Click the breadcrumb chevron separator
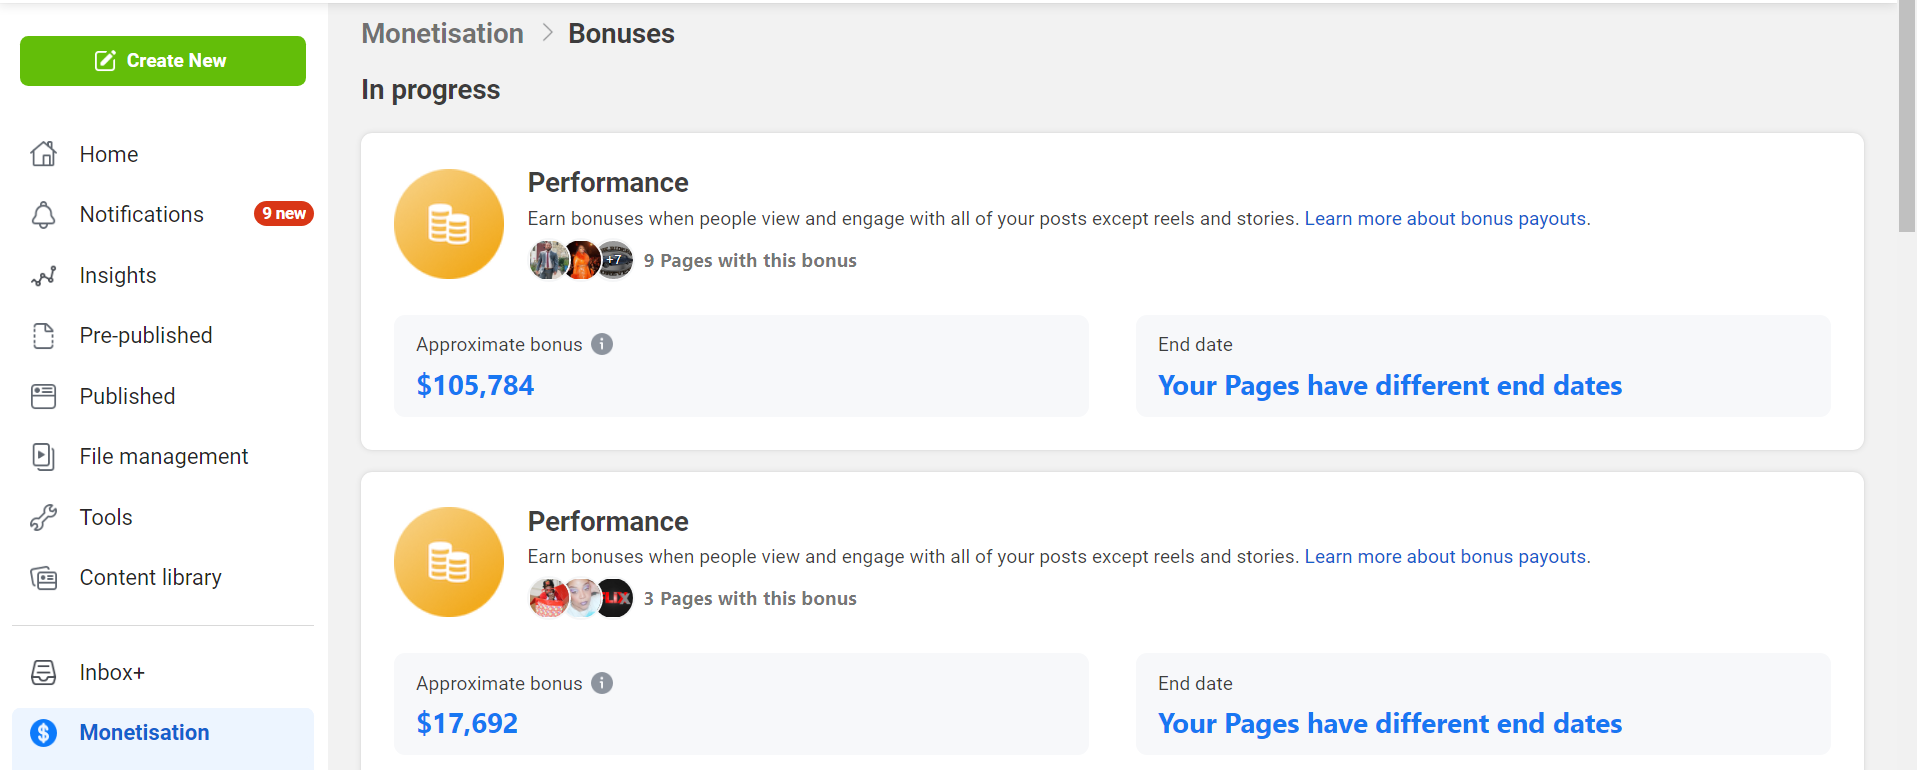Image resolution: width=1917 pixels, height=770 pixels. click(547, 33)
